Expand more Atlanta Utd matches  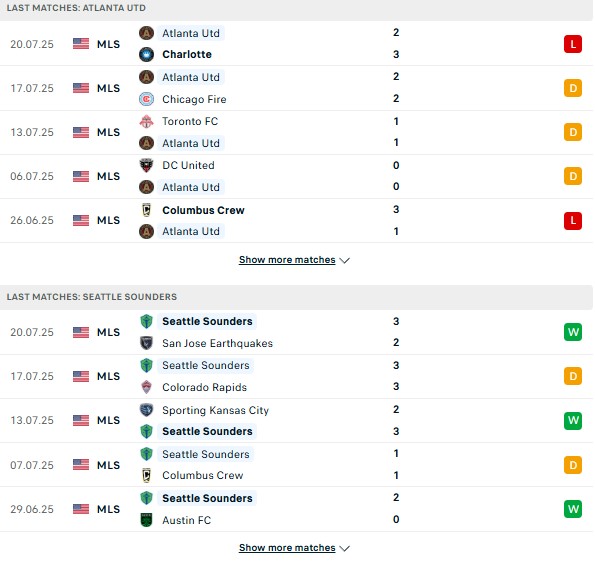coord(287,260)
